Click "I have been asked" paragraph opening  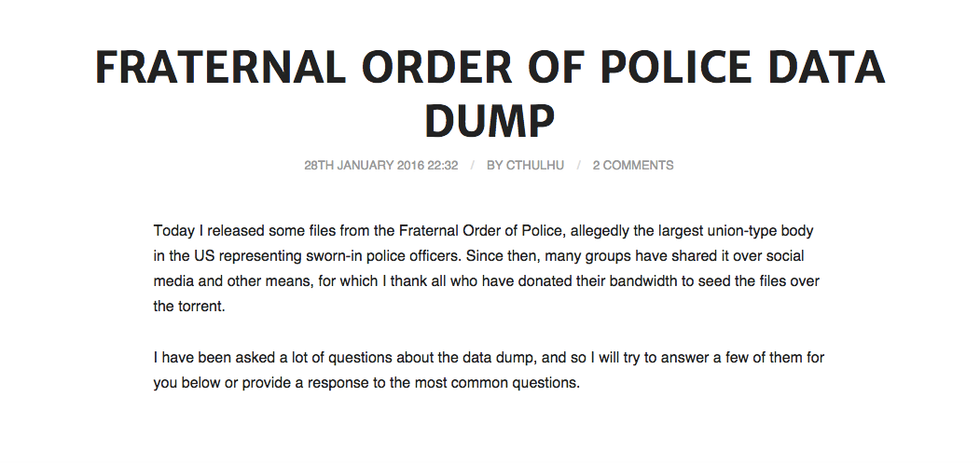210,358
